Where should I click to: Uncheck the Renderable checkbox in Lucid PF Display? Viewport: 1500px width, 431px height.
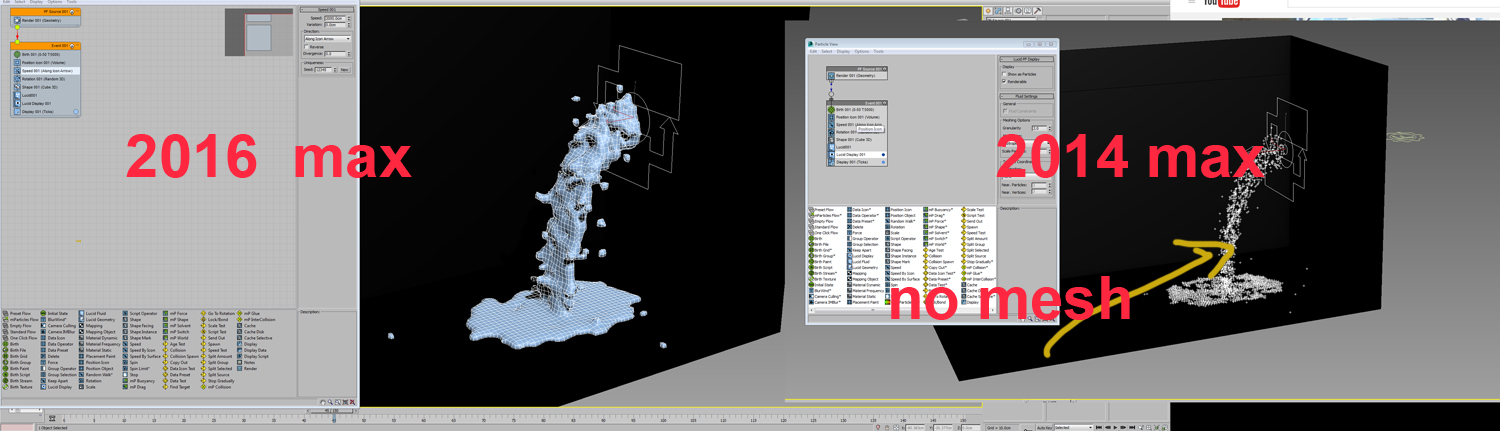click(x=1004, y=82)
